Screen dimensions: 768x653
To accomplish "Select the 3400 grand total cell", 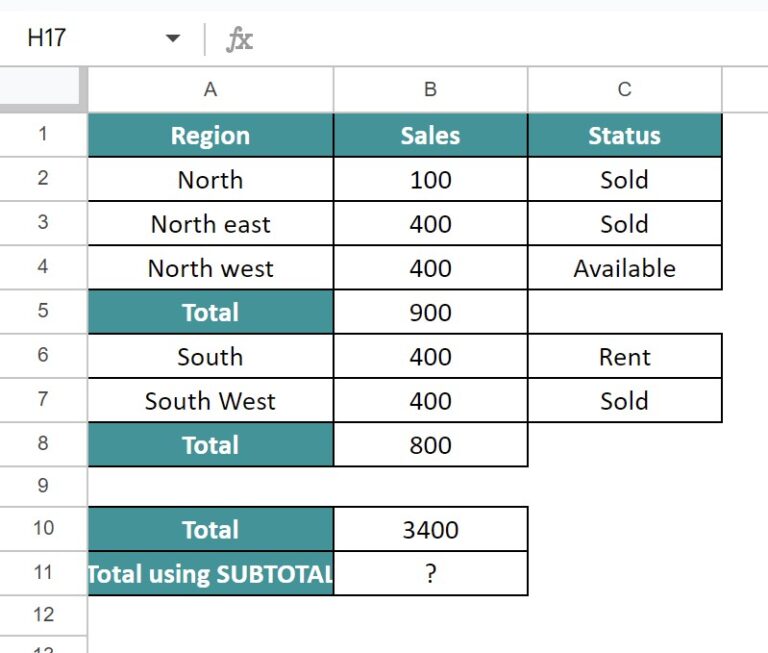I will coord(431,530).
